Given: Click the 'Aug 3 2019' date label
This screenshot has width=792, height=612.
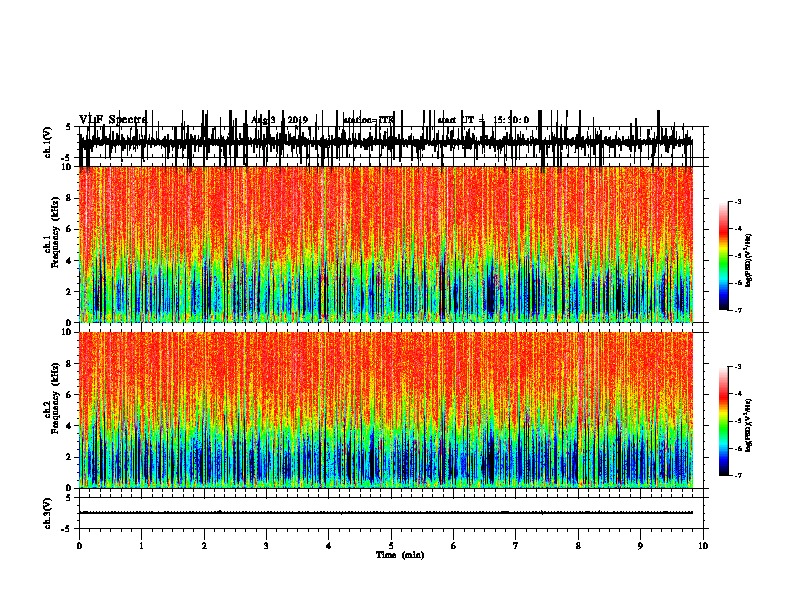Looking at the screenshot, I should coord(279,120).
